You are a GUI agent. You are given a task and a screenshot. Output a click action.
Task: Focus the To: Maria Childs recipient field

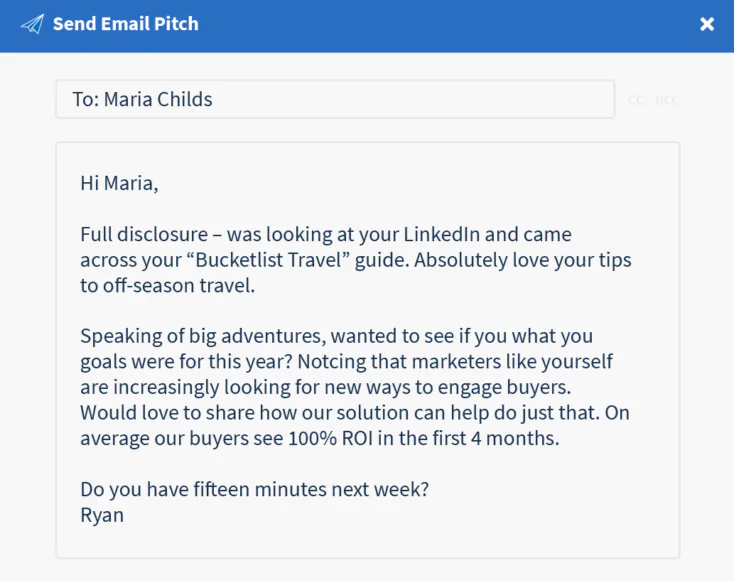(400, 100)
